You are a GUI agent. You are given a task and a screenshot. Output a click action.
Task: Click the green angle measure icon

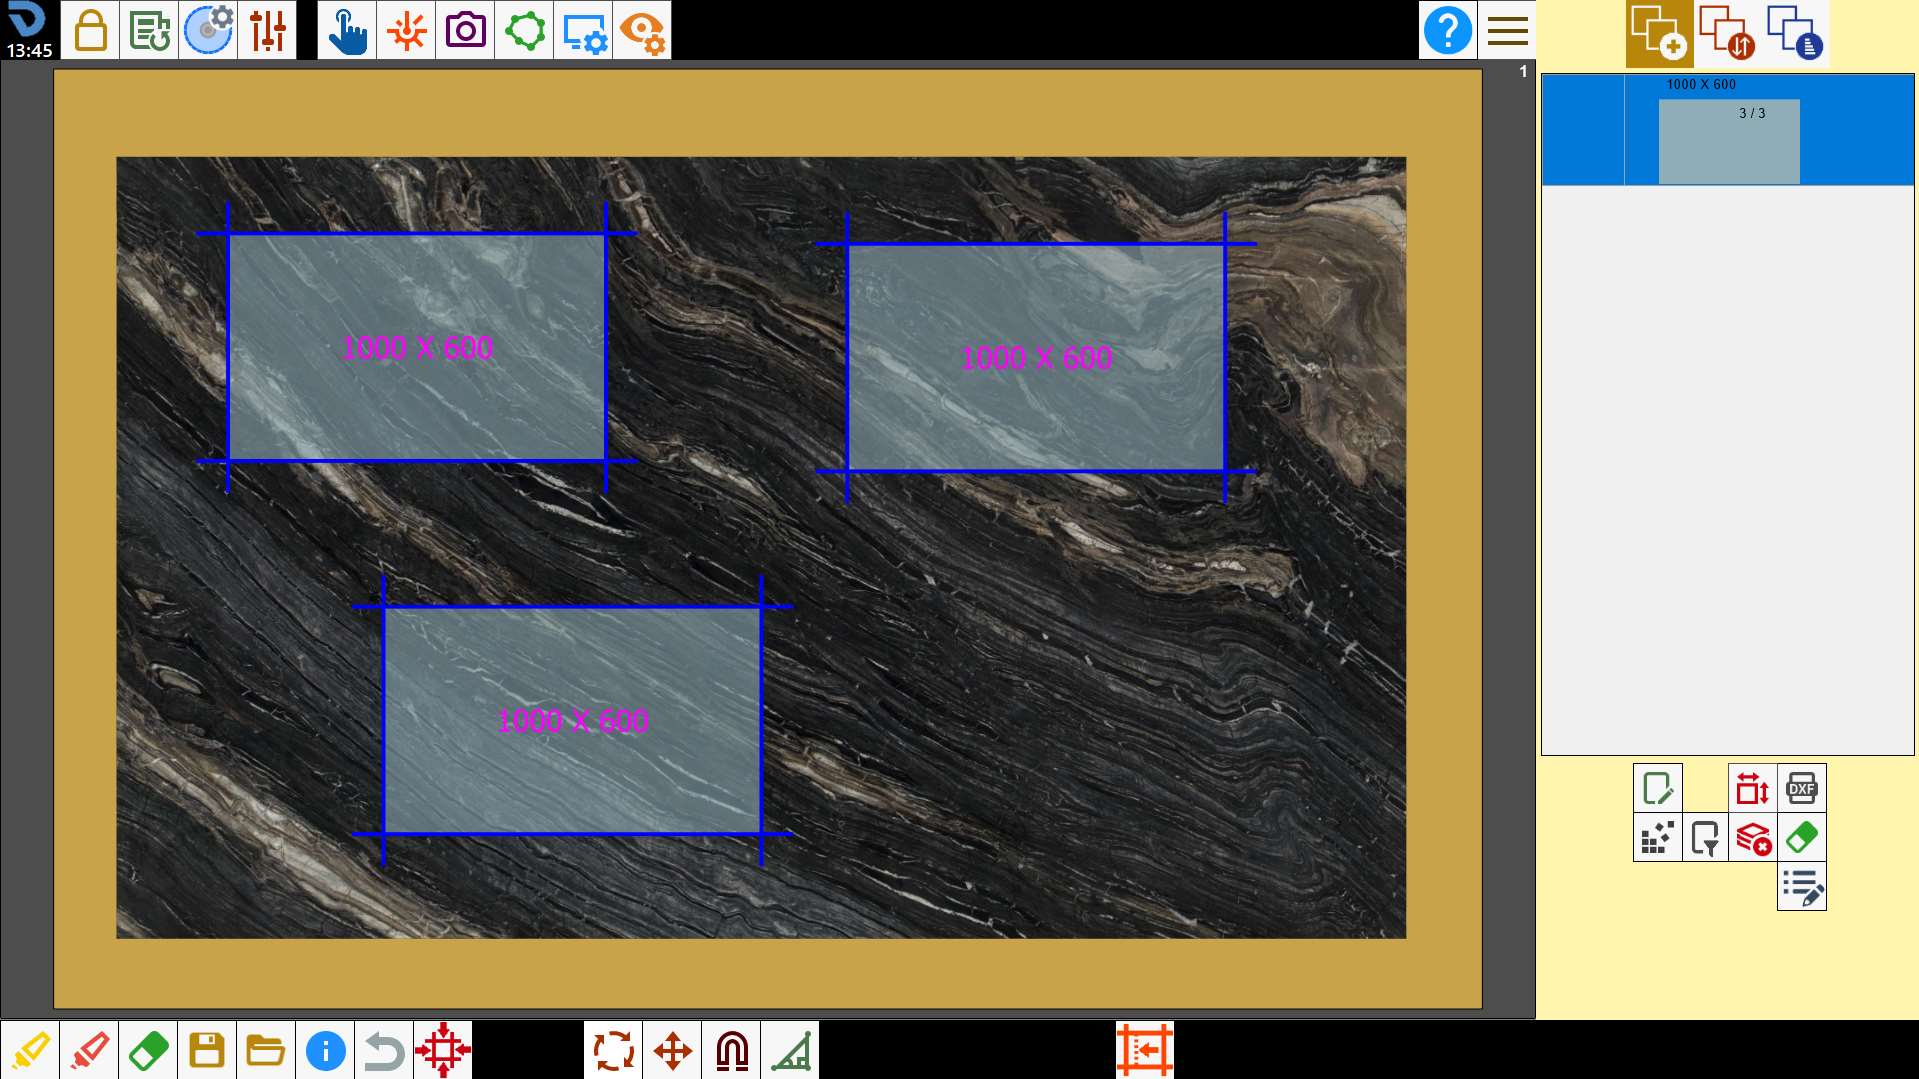[790, 1050]
